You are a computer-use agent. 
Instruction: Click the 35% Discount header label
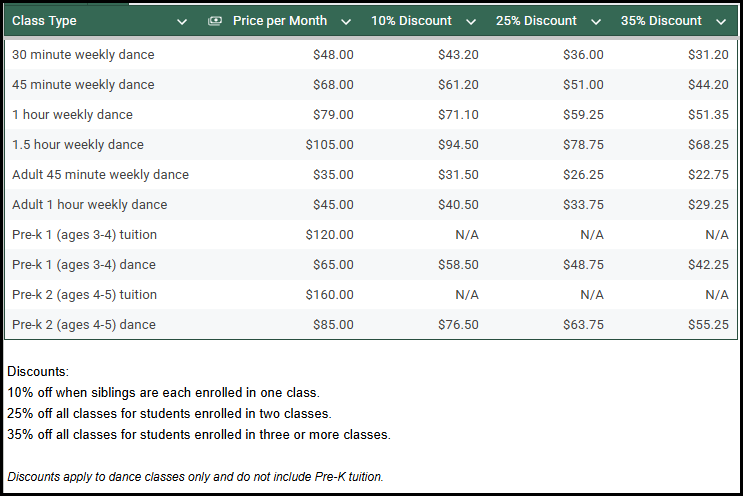661,21
